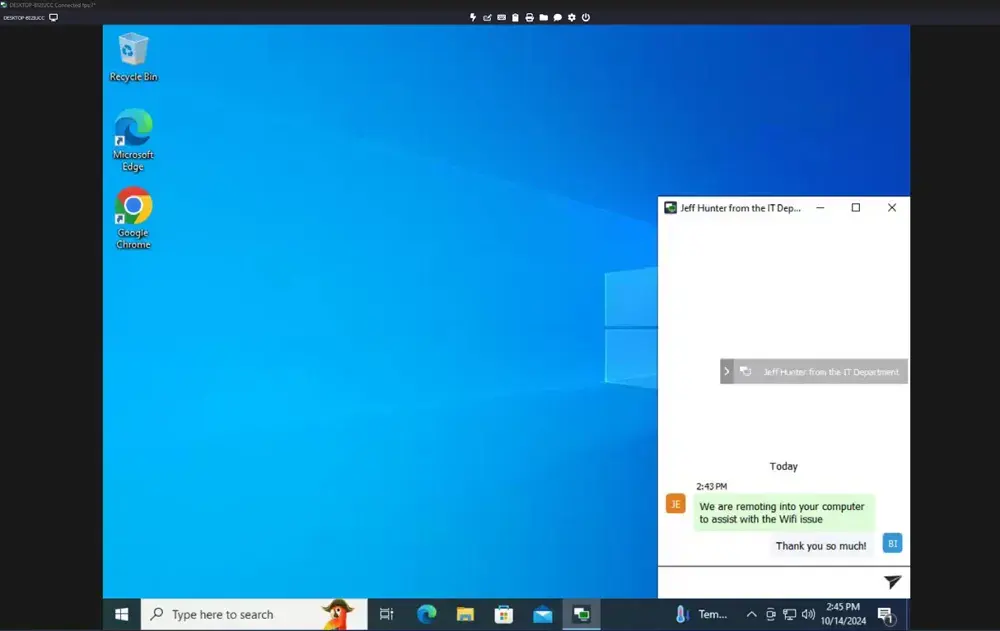
Task: Click the screens icon in the gray session bar
Action: click(746, 371)
